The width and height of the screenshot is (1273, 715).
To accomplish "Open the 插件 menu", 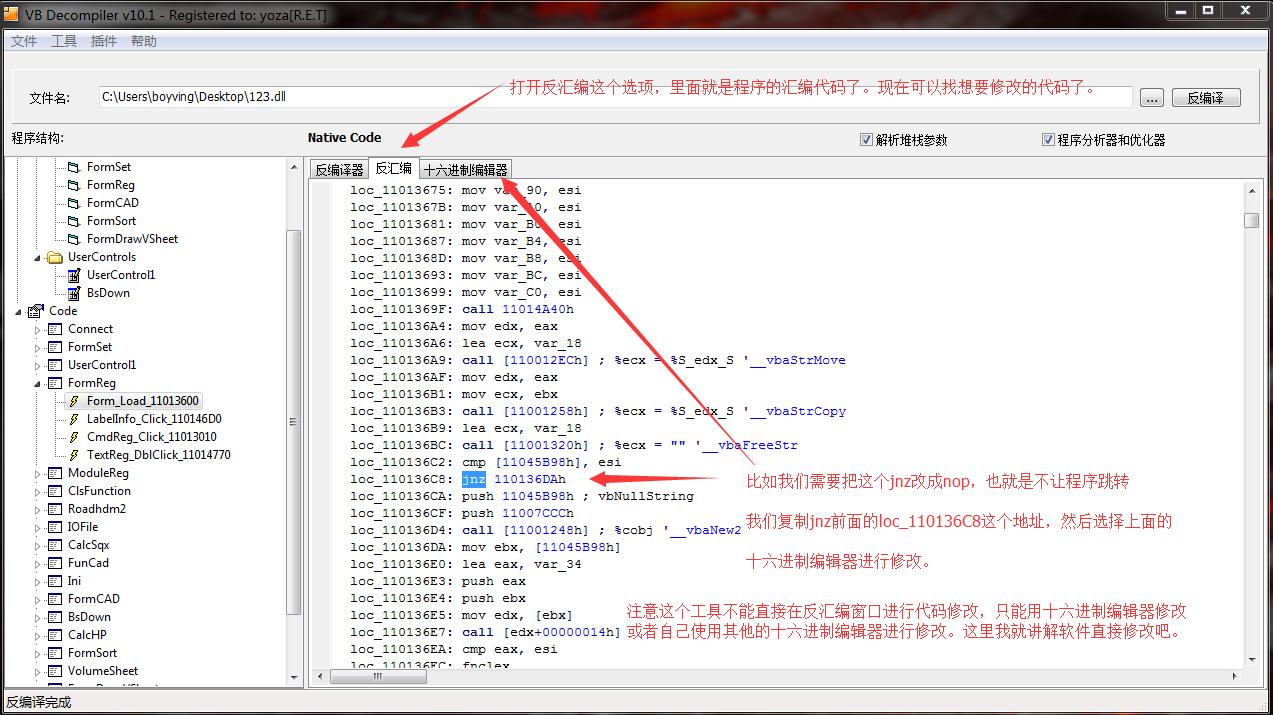I will tap(104, 40).
